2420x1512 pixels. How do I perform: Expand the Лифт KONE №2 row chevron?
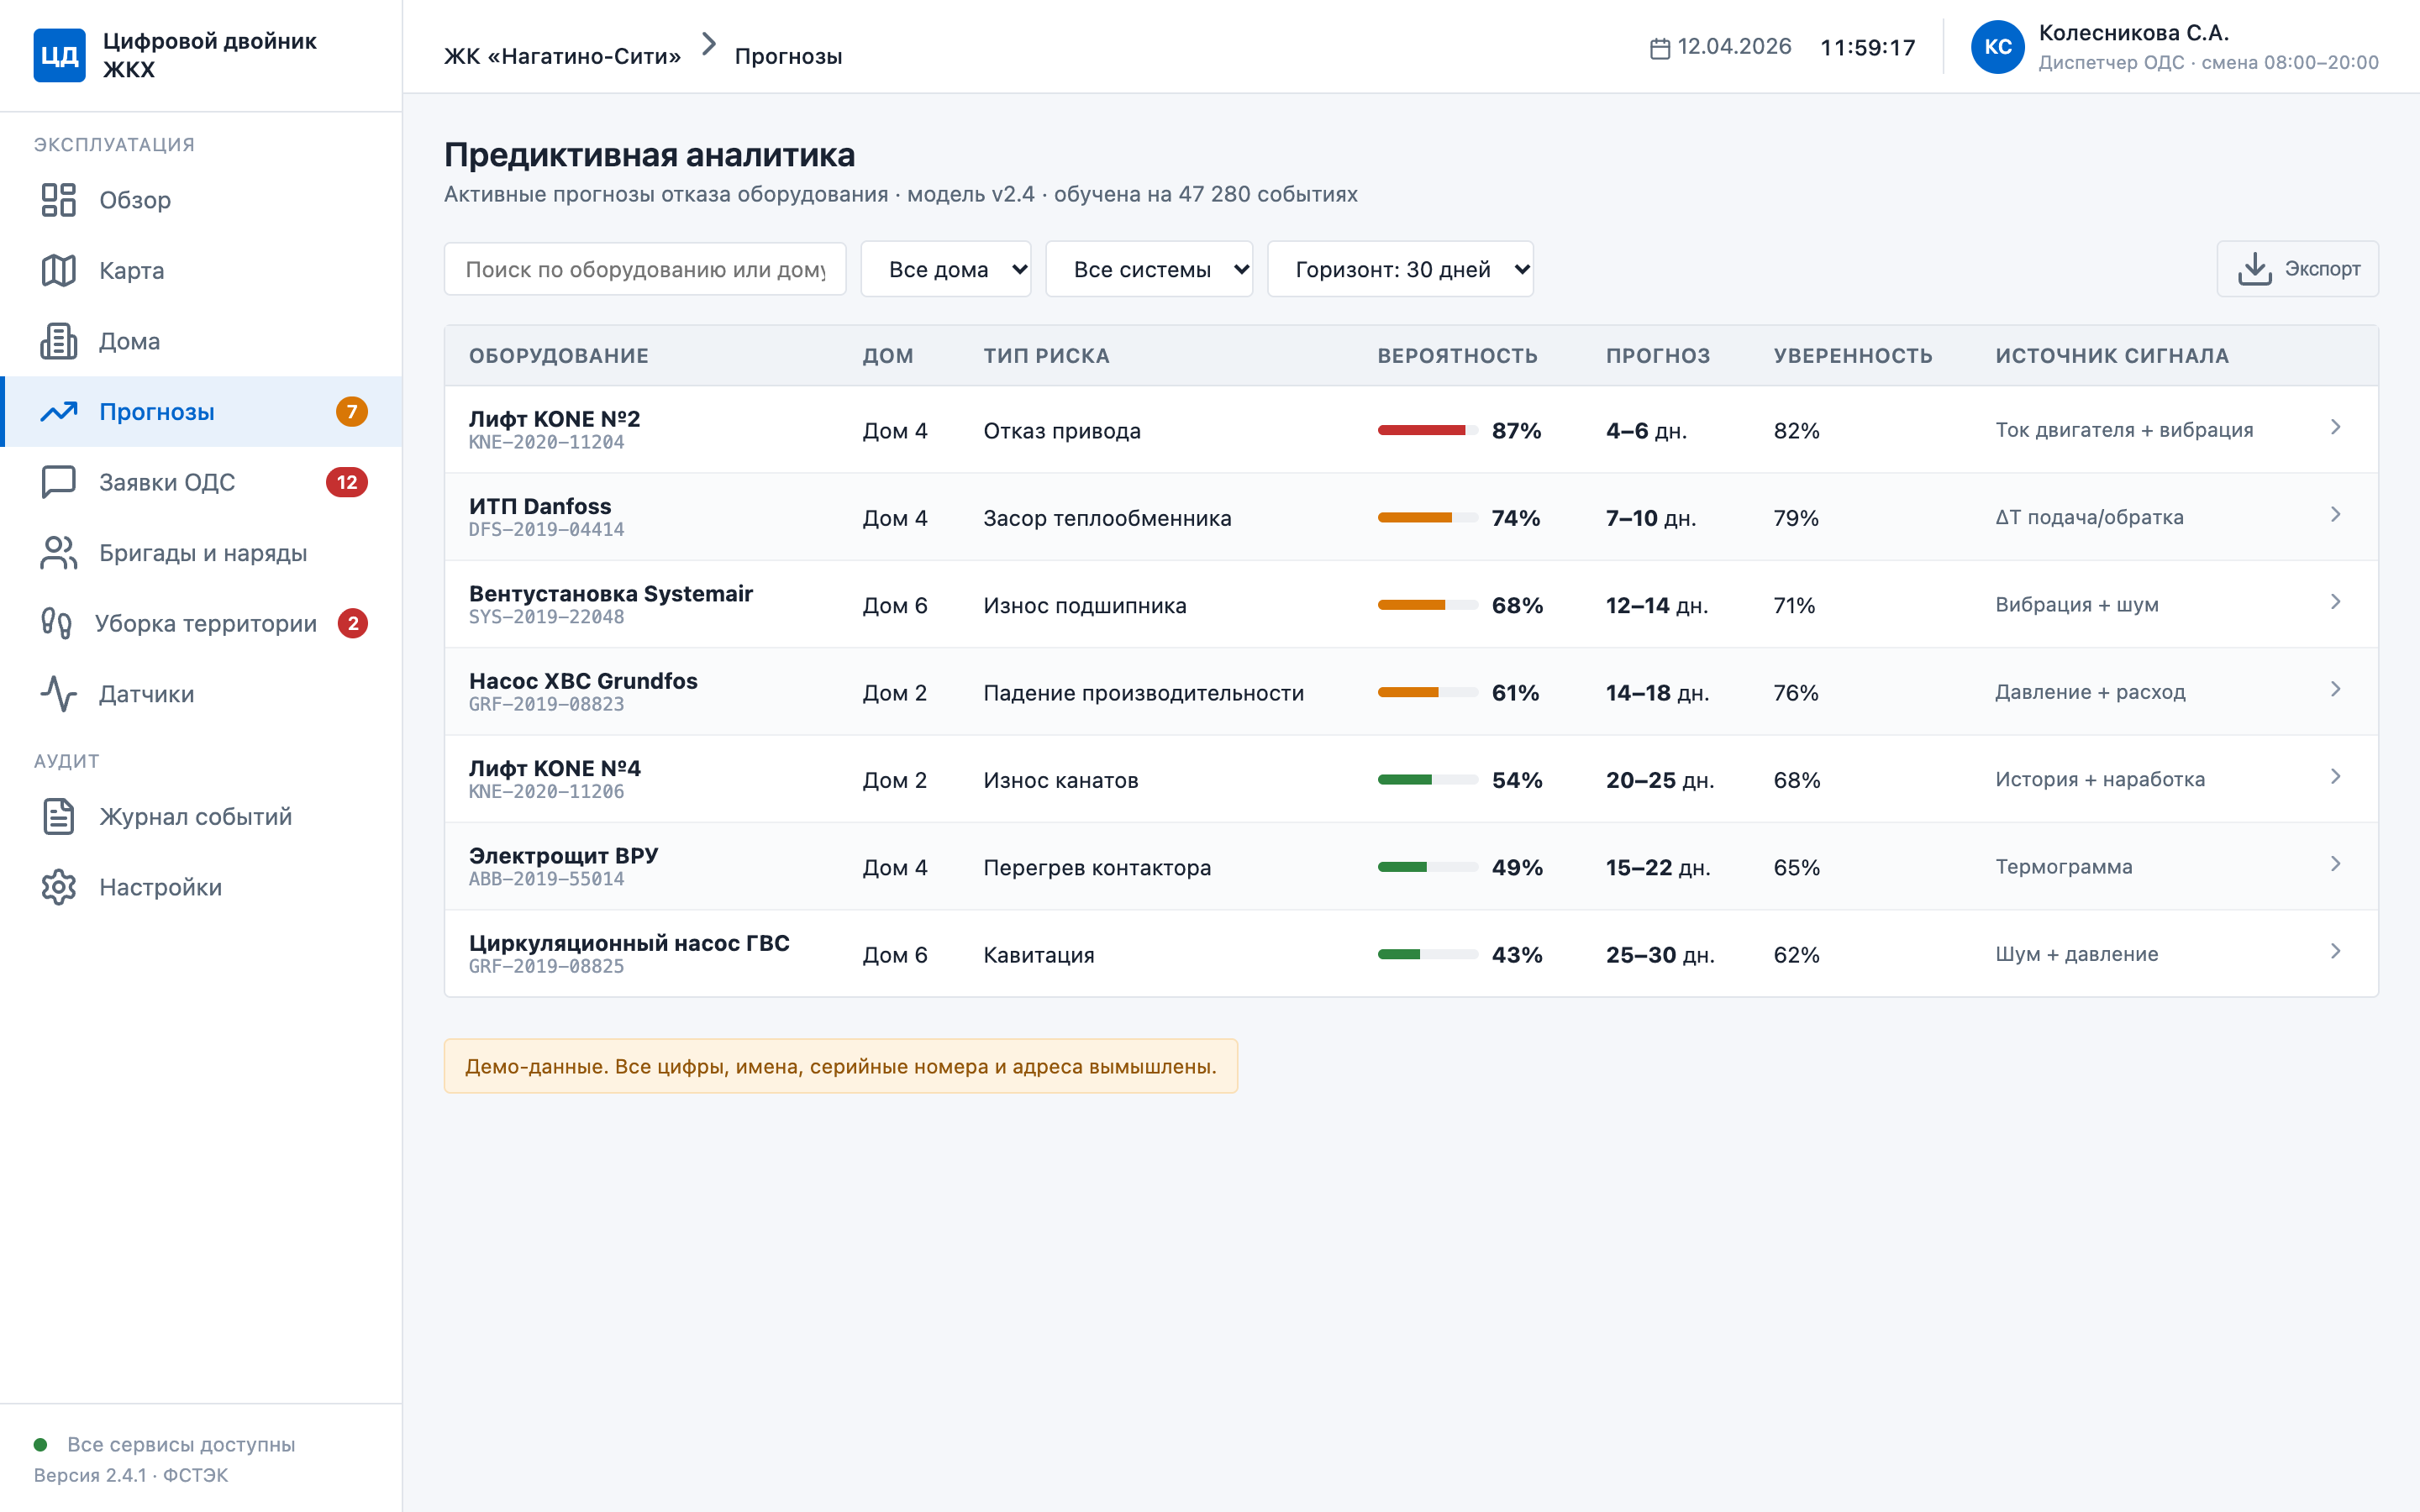(x=2336, y=428)
